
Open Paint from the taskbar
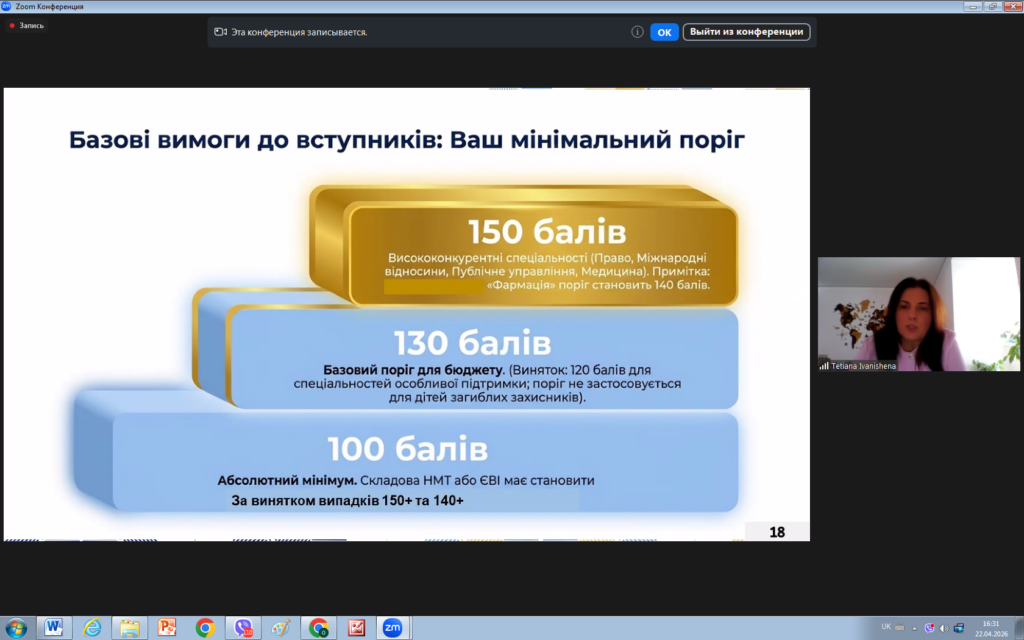tap(281, 628)
